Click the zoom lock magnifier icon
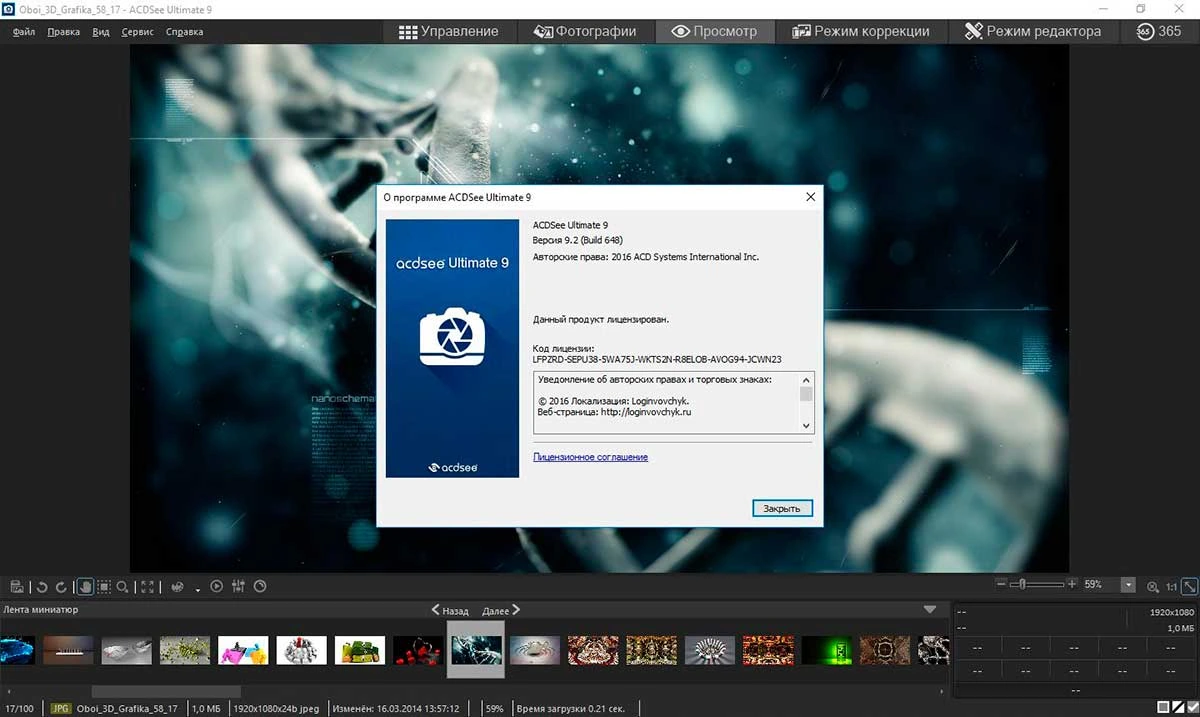The height and width of the screenshot is (717, 1200). [1153, 587]
